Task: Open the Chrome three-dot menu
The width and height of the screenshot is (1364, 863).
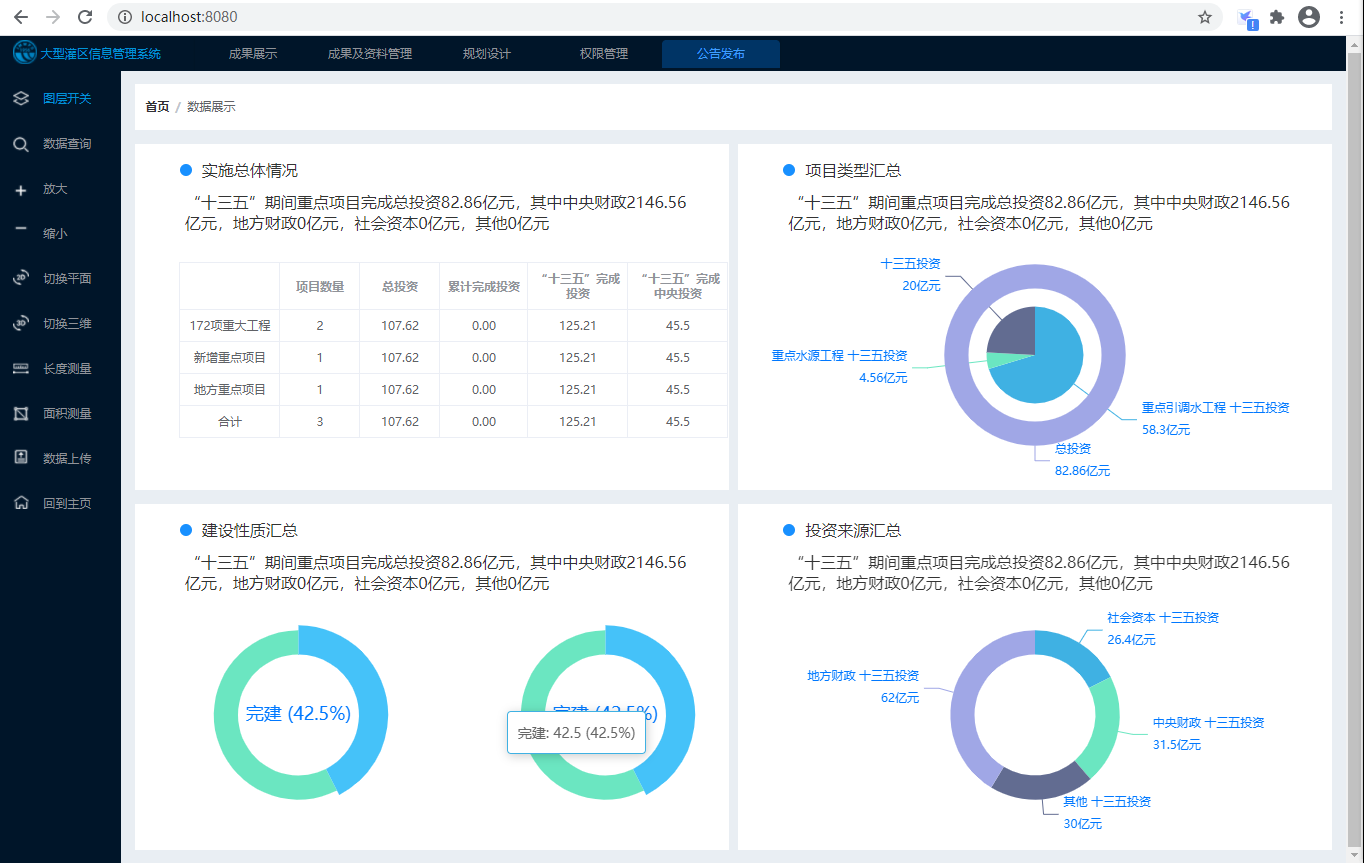Action: click(1342, 17)
